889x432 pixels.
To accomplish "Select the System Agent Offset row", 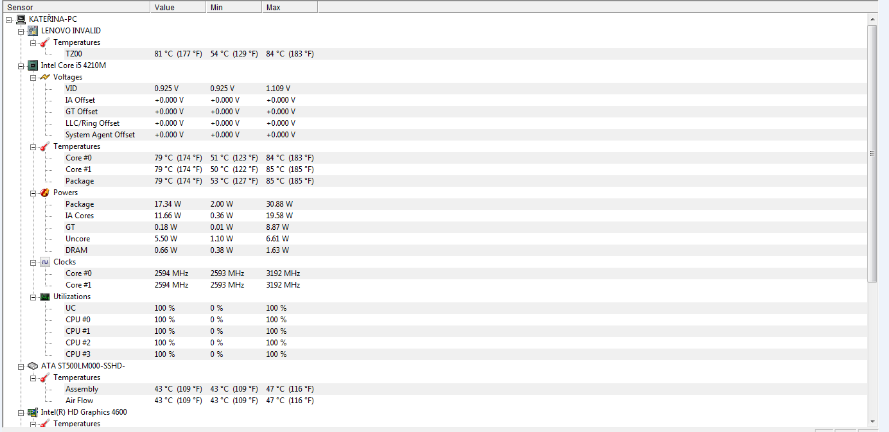I will [x=100, y=134].
